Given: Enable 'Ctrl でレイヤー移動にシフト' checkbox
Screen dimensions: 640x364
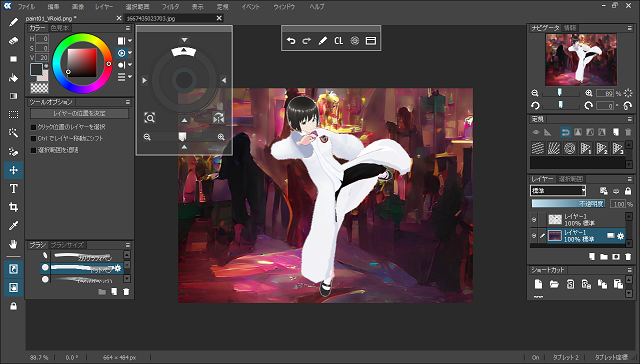Looking at the screenshot, I should point(33,139).
